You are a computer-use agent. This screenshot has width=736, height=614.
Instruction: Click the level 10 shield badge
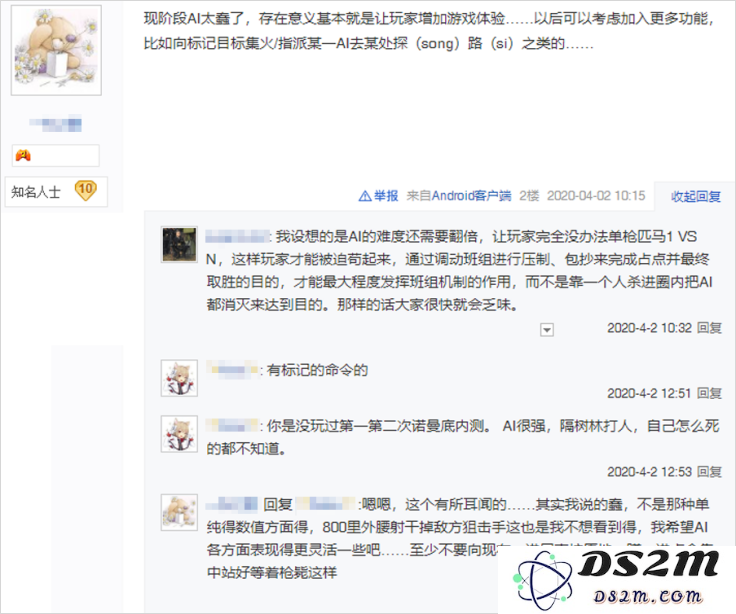85,191
